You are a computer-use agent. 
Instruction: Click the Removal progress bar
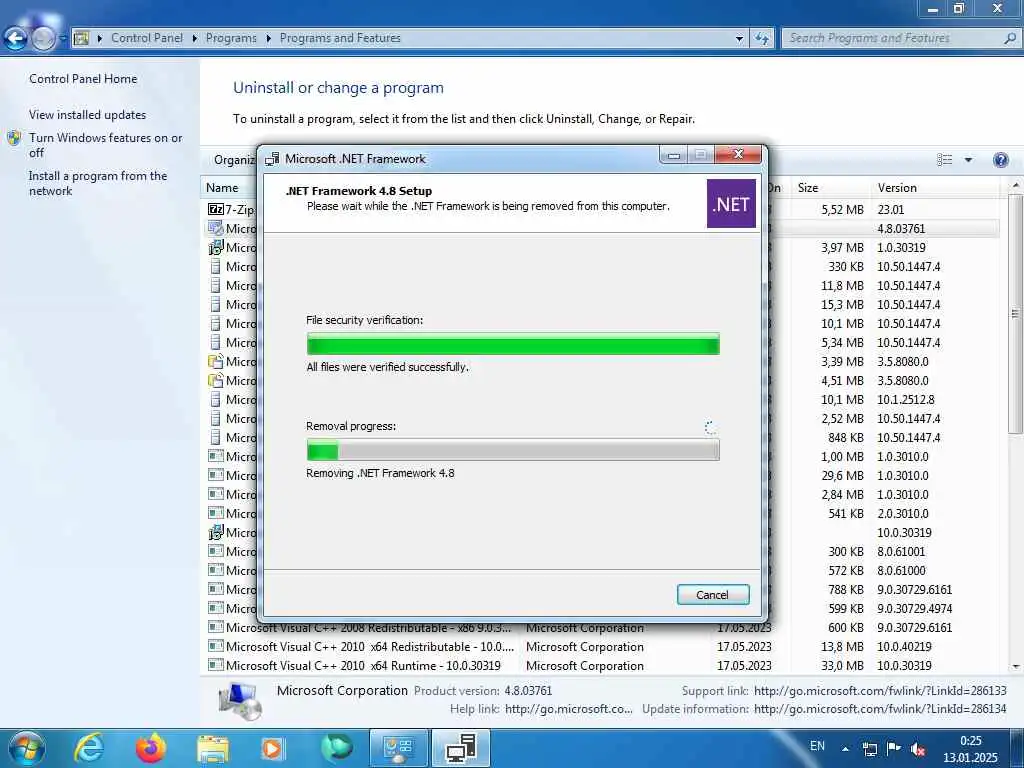[x=513, y=450]
